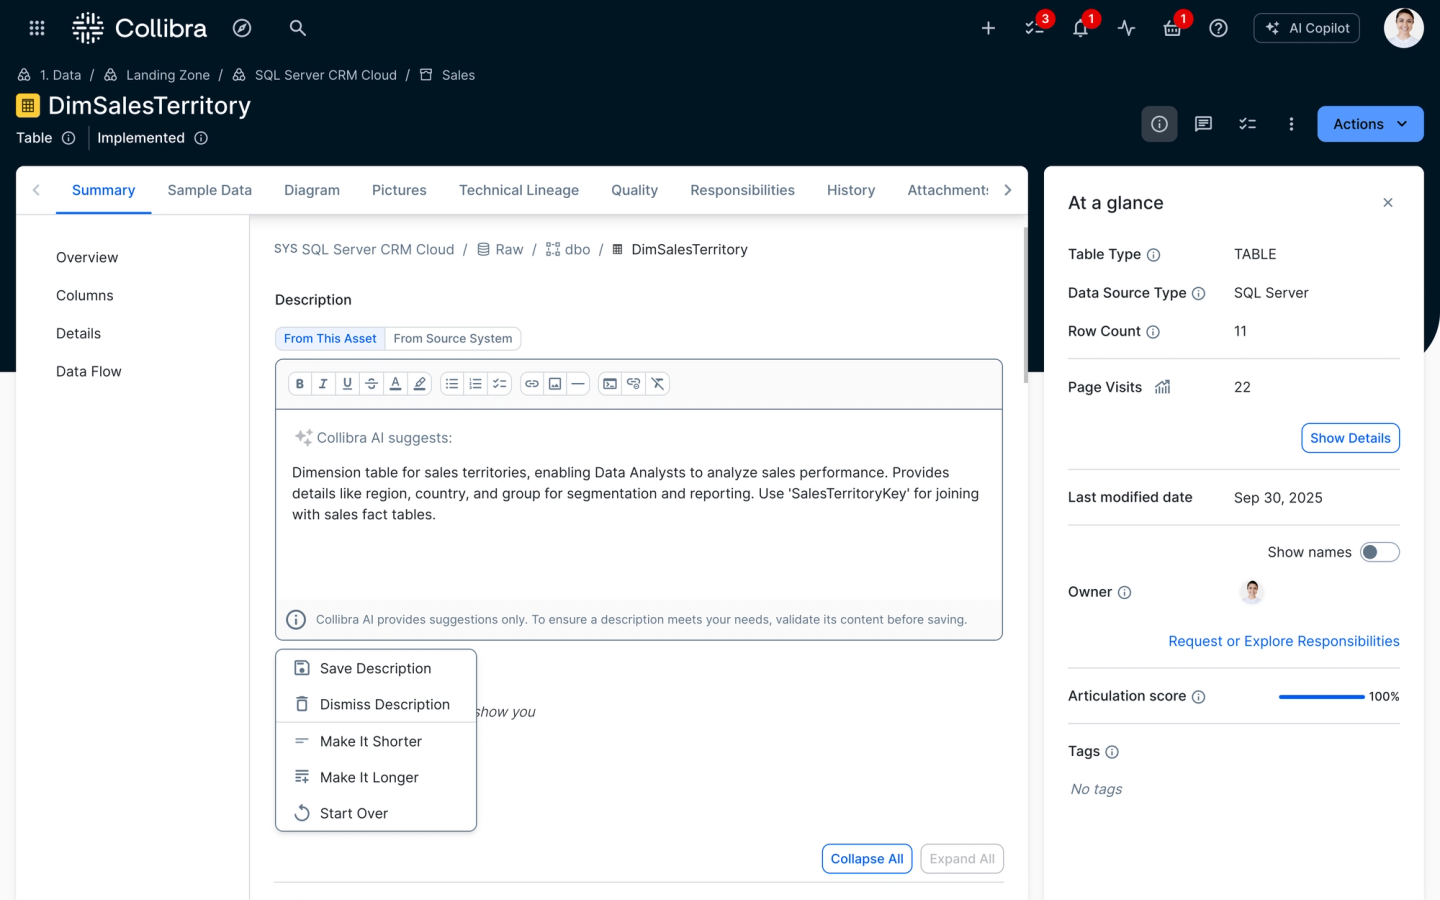Switch to the Technical Lineage tab
1440x900 pixels.
coord(518,190)
